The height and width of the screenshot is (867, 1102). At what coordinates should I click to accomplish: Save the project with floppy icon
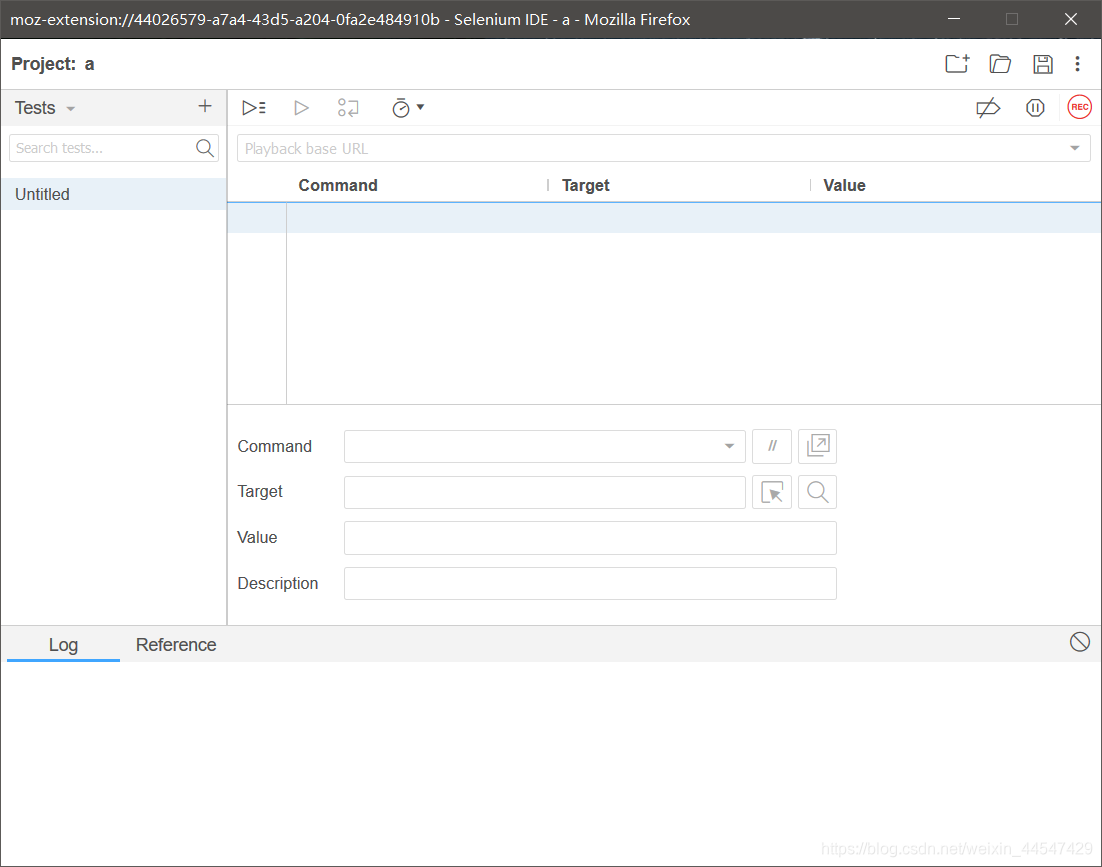tap(1043, 64)
